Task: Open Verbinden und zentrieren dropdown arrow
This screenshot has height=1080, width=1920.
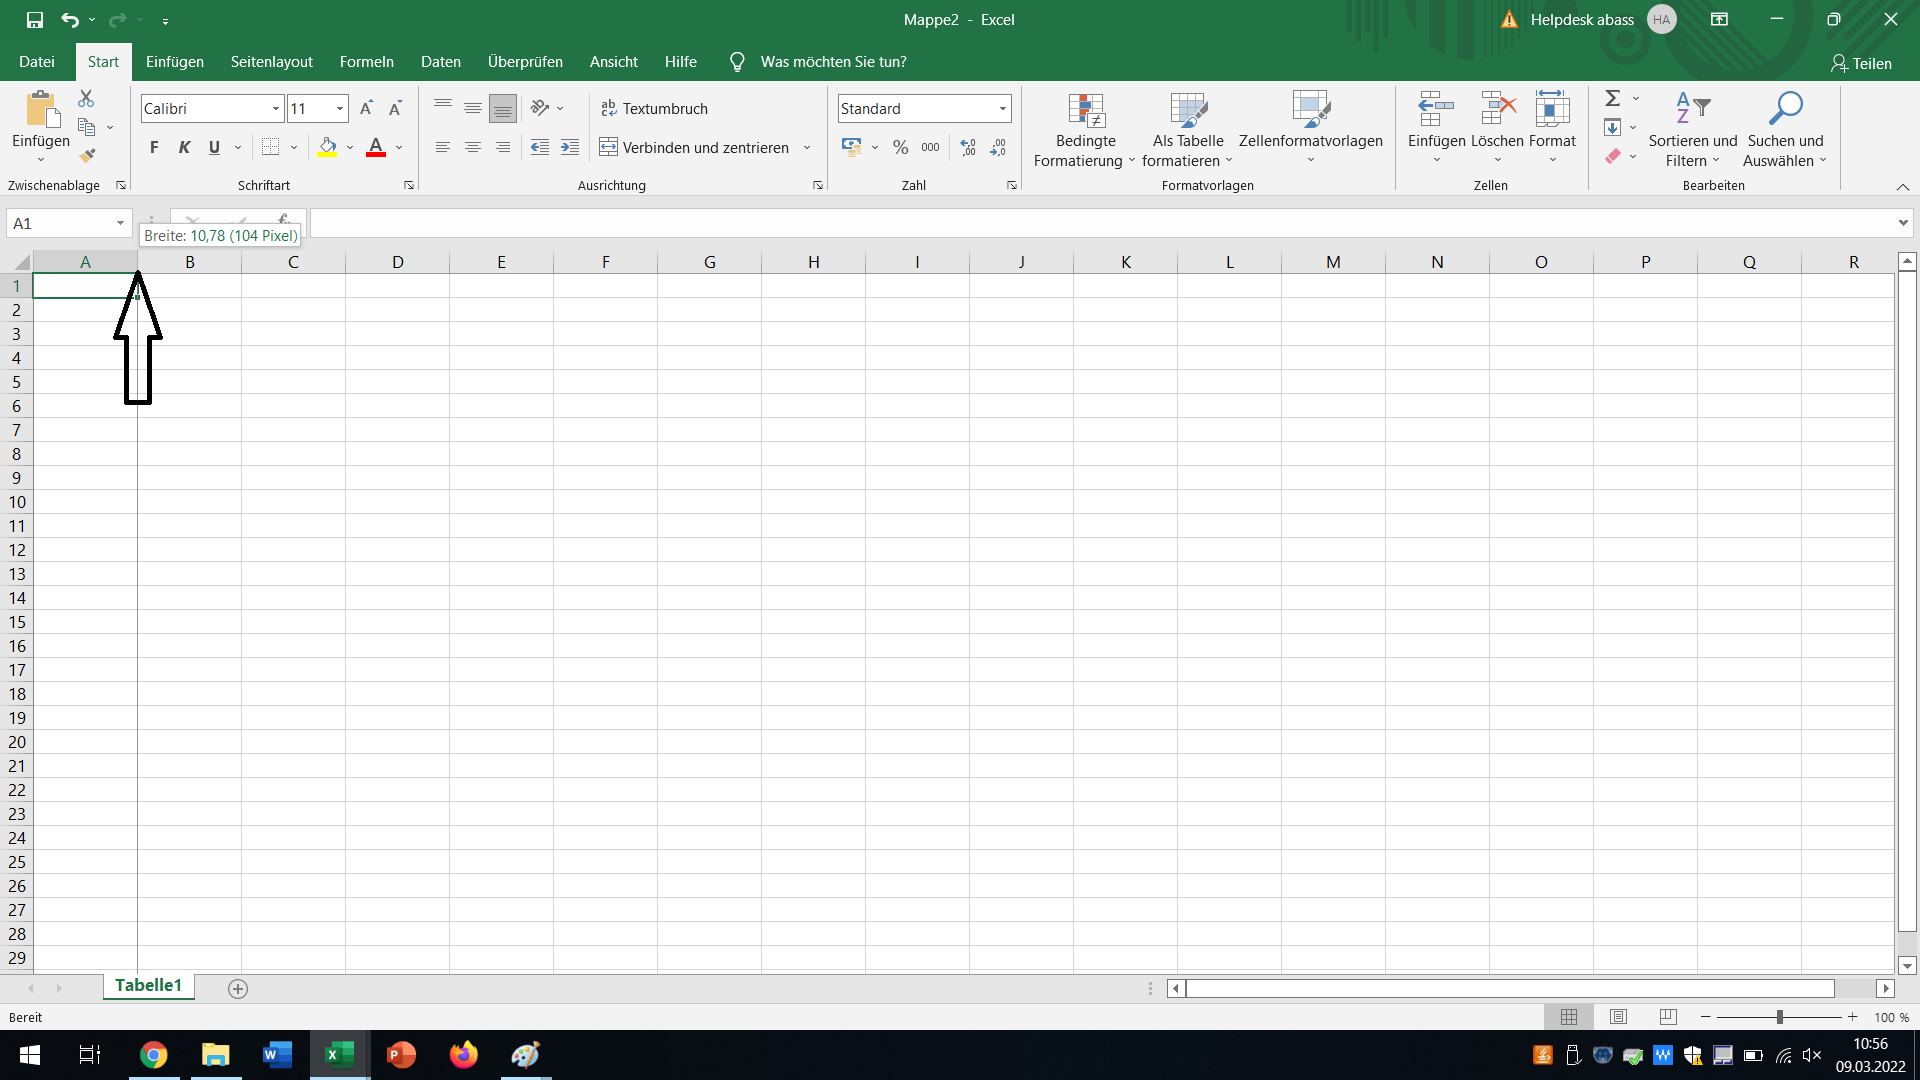Action: (807, 147)
